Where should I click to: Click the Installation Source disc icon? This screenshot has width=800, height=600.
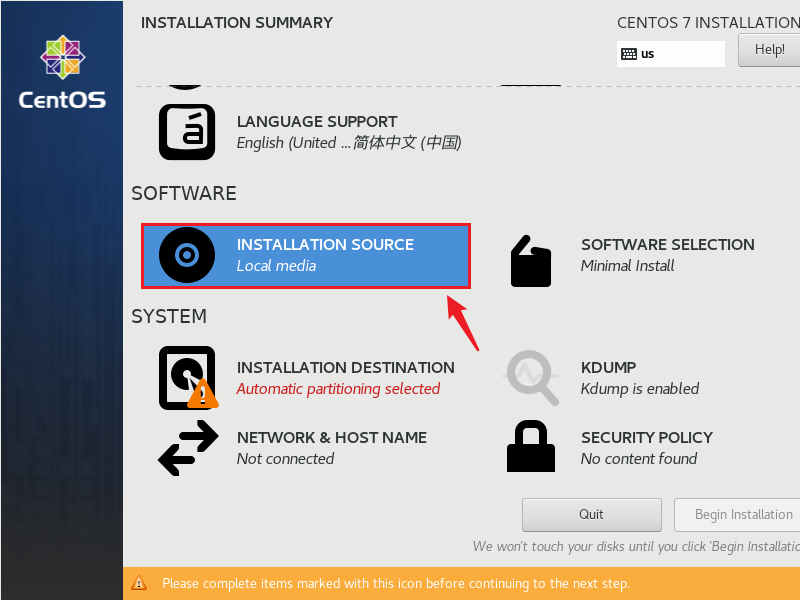point(187,255)
